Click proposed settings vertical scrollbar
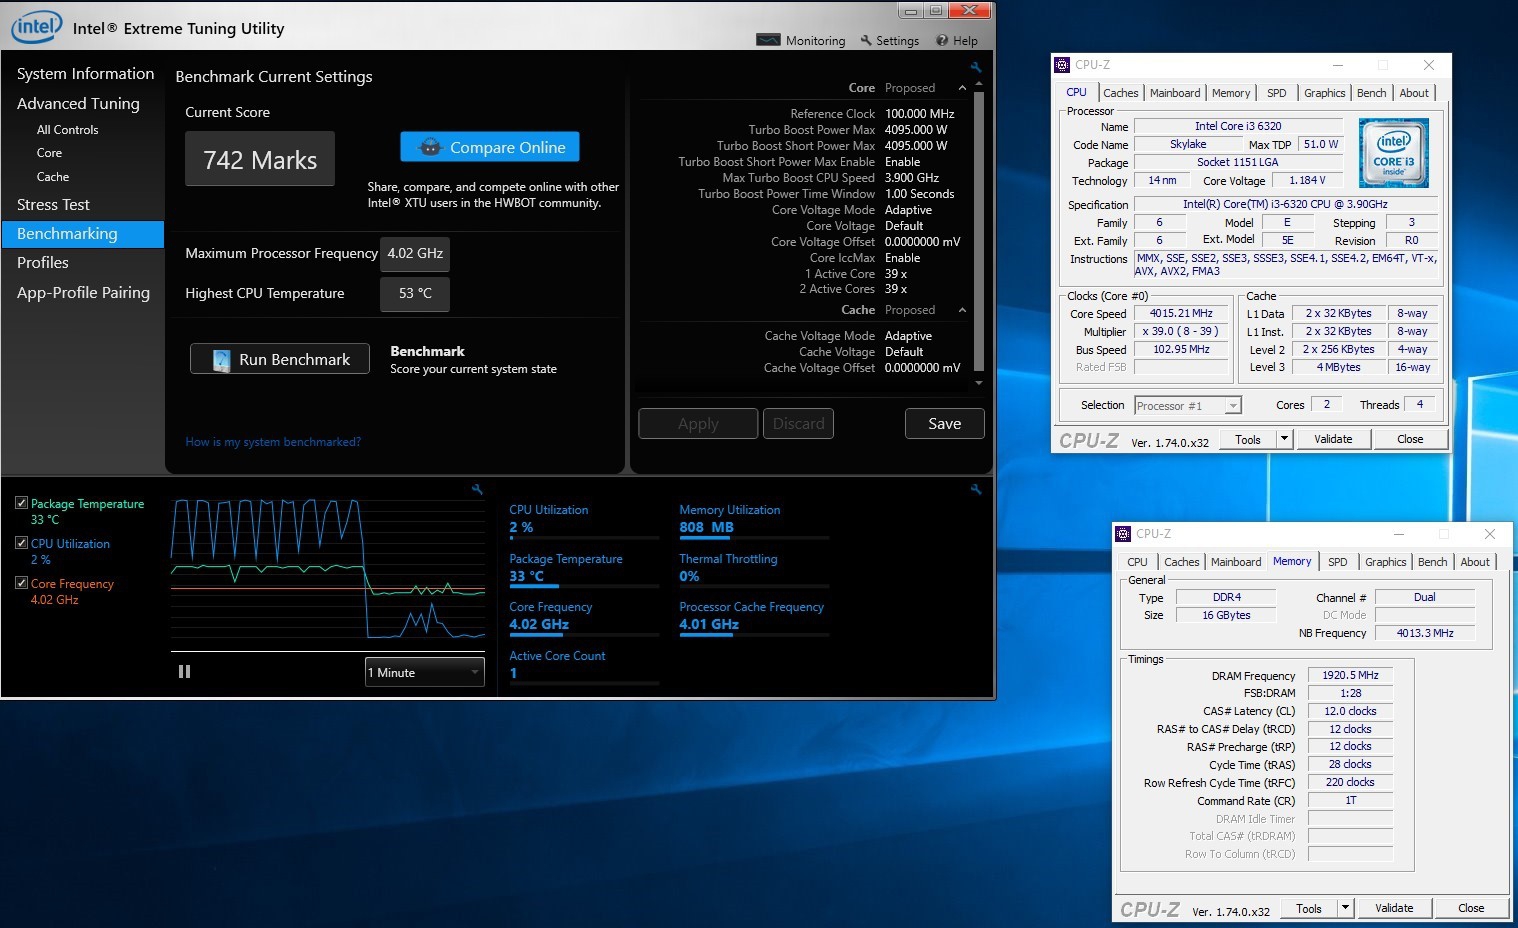1518x928 pixels. (x=979, y=230)
